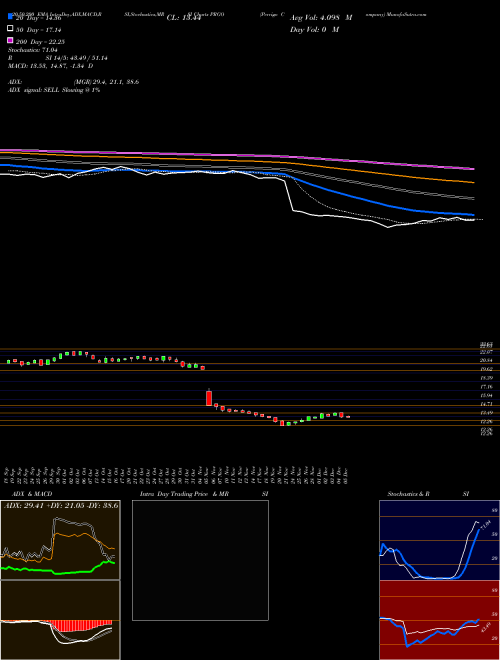Click the MACD histogram panel

pos(60,620)
